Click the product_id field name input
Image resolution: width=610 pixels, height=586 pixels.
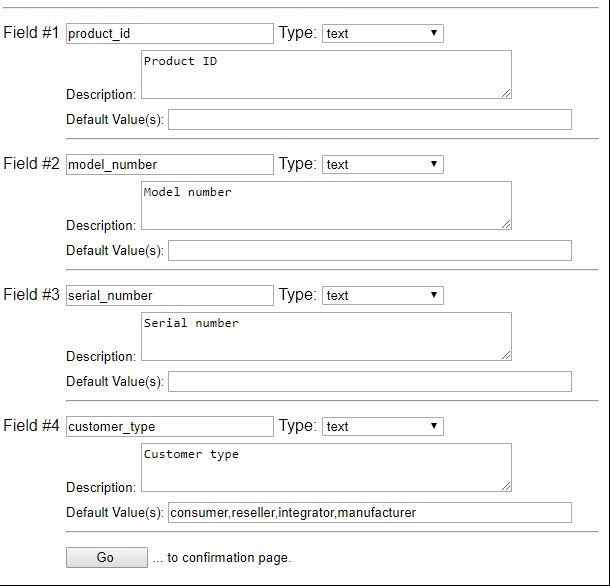pos(169,33)
